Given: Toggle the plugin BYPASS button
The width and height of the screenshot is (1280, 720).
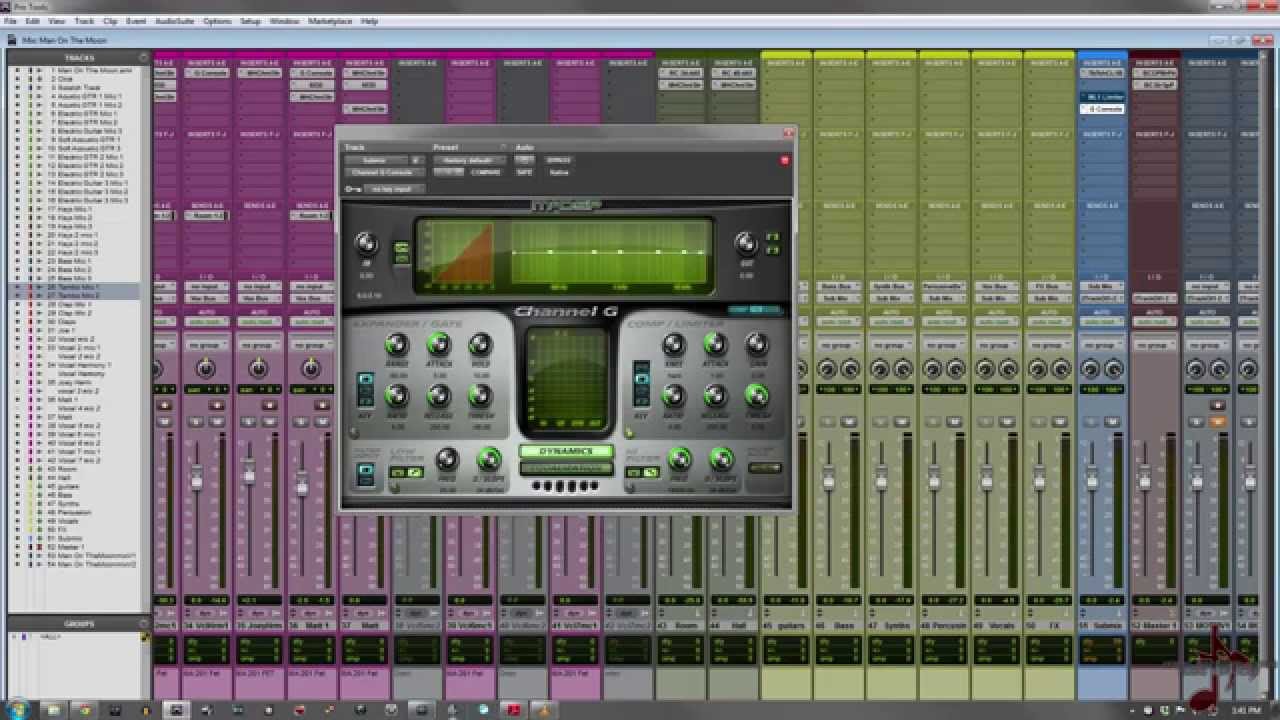Looking at the screenshot, I should (x=558, y=160).
